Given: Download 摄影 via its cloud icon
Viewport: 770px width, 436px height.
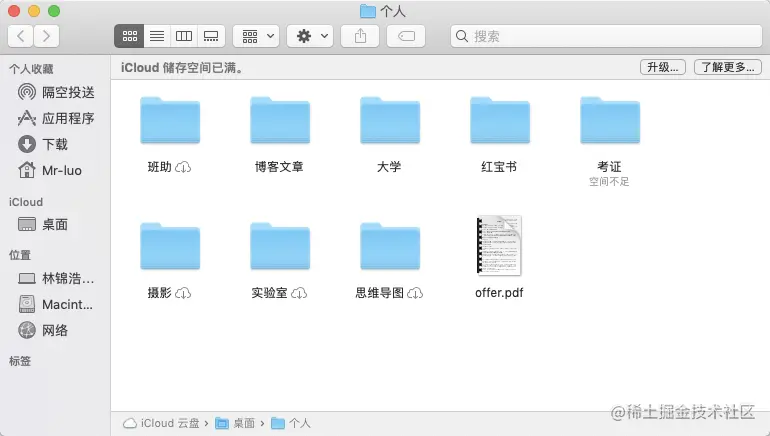Looking at the screenshot, I should tap(183, 293).
